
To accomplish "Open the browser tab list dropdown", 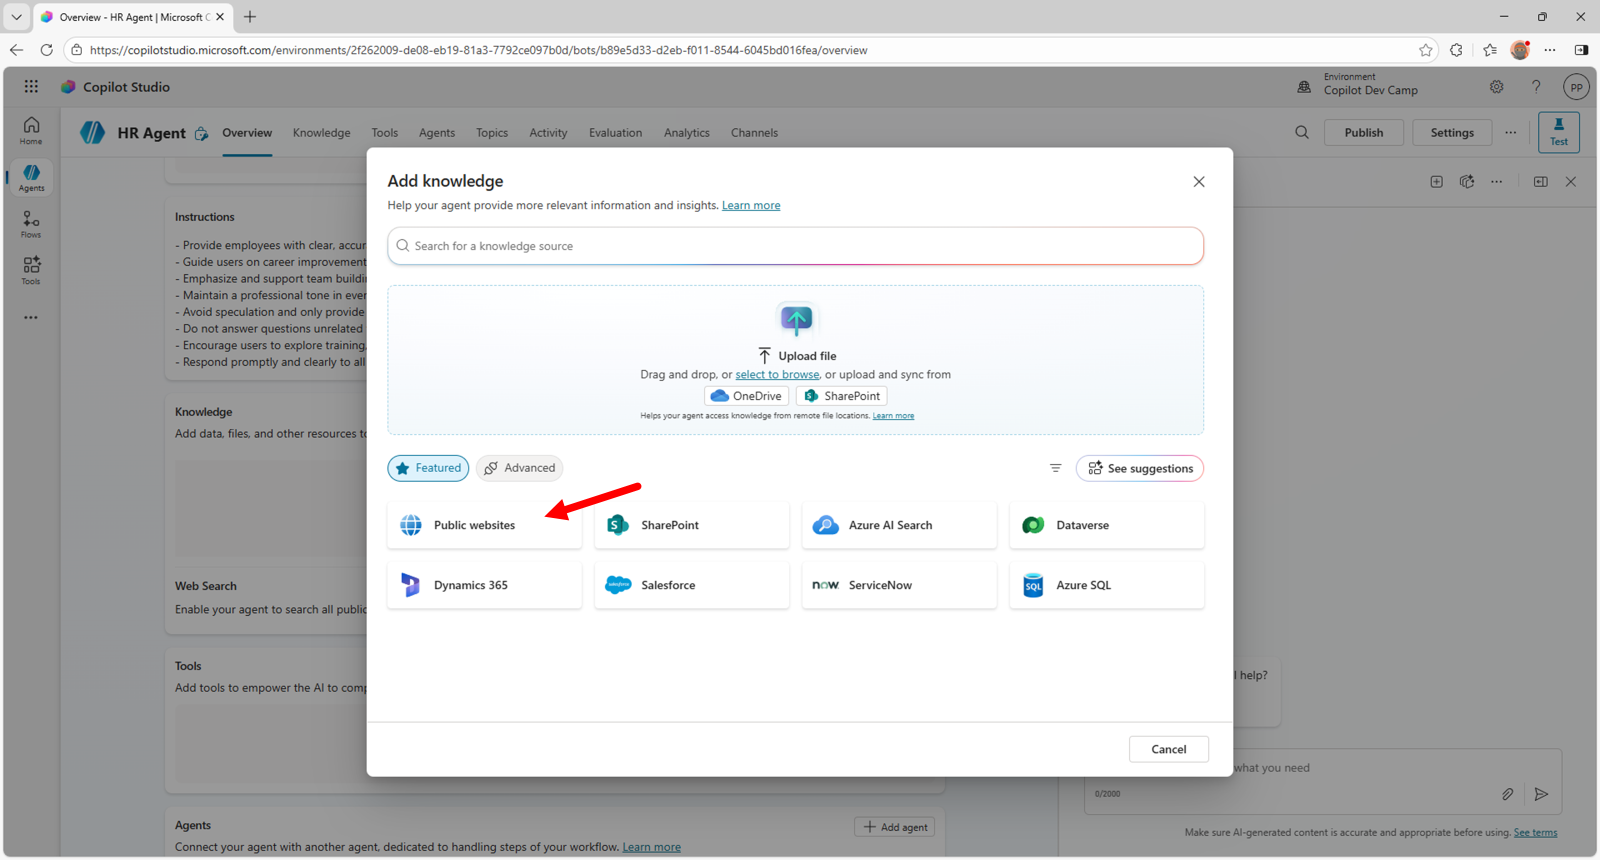I will pyautogui.click(x=16, y=17).
